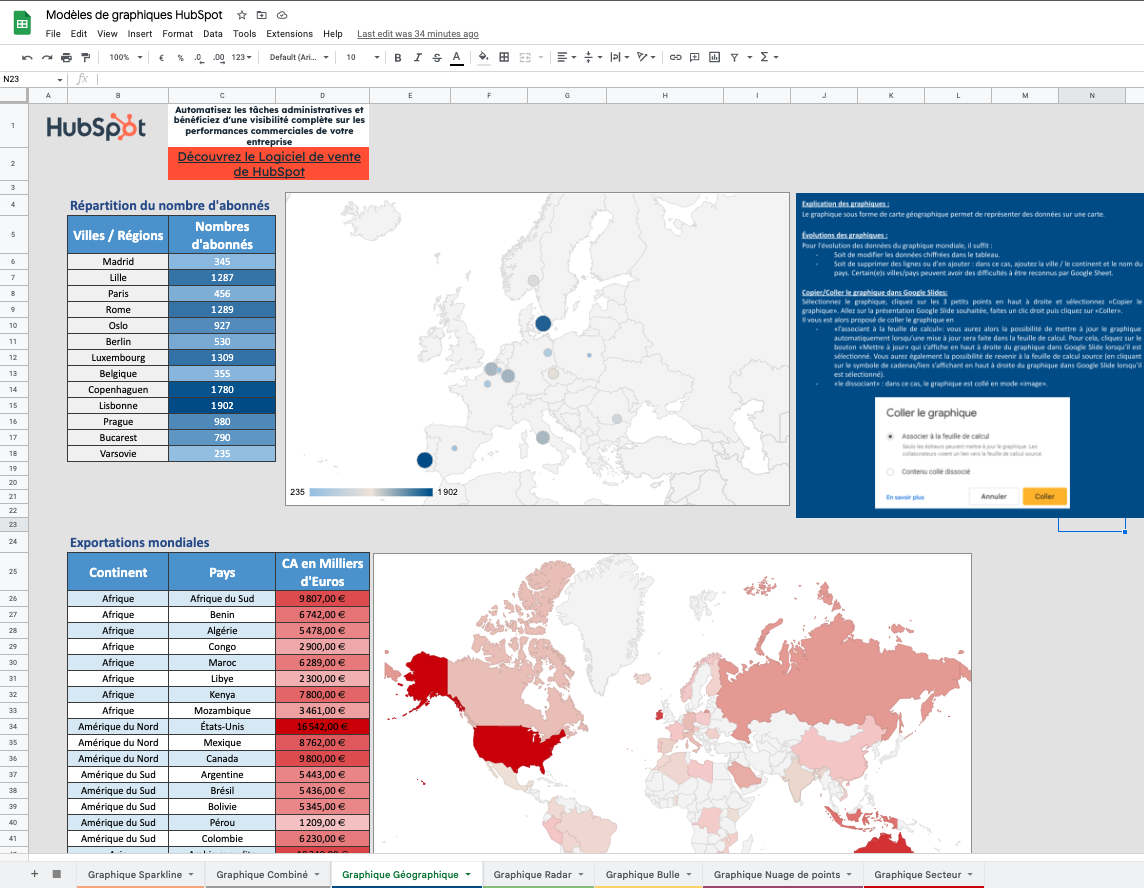Toggle Bold formatting
The width and height of the screenshot is (1144, 888).
pos(398,58)
